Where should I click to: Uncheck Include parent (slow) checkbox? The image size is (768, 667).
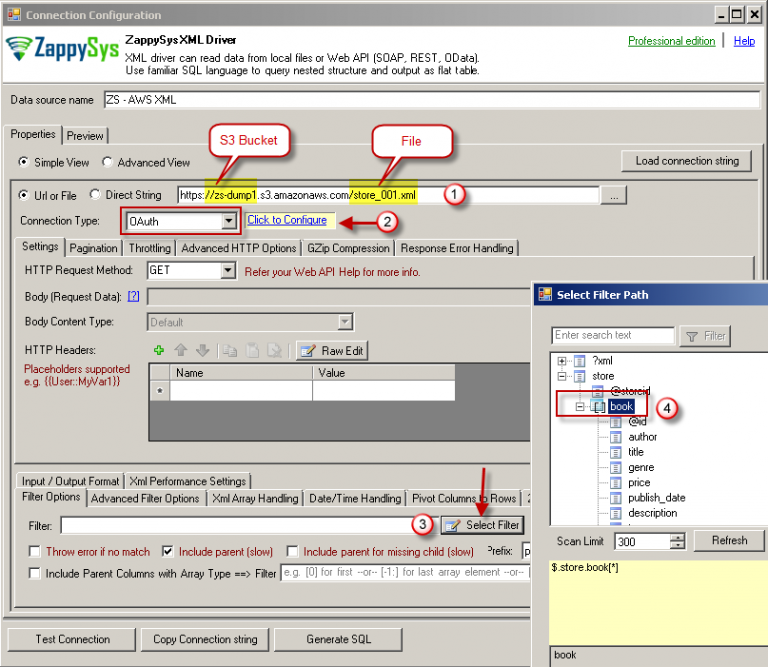click(168, 551)
